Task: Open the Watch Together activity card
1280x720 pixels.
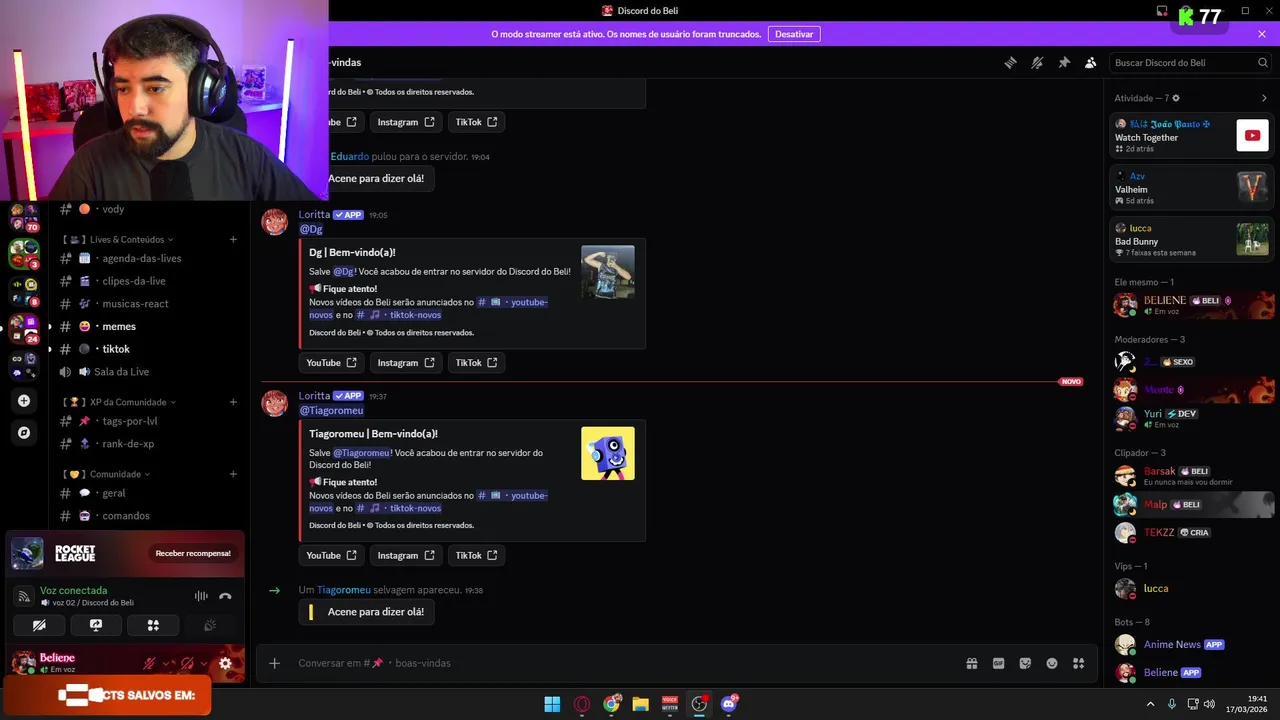Action: [1192, 135]
